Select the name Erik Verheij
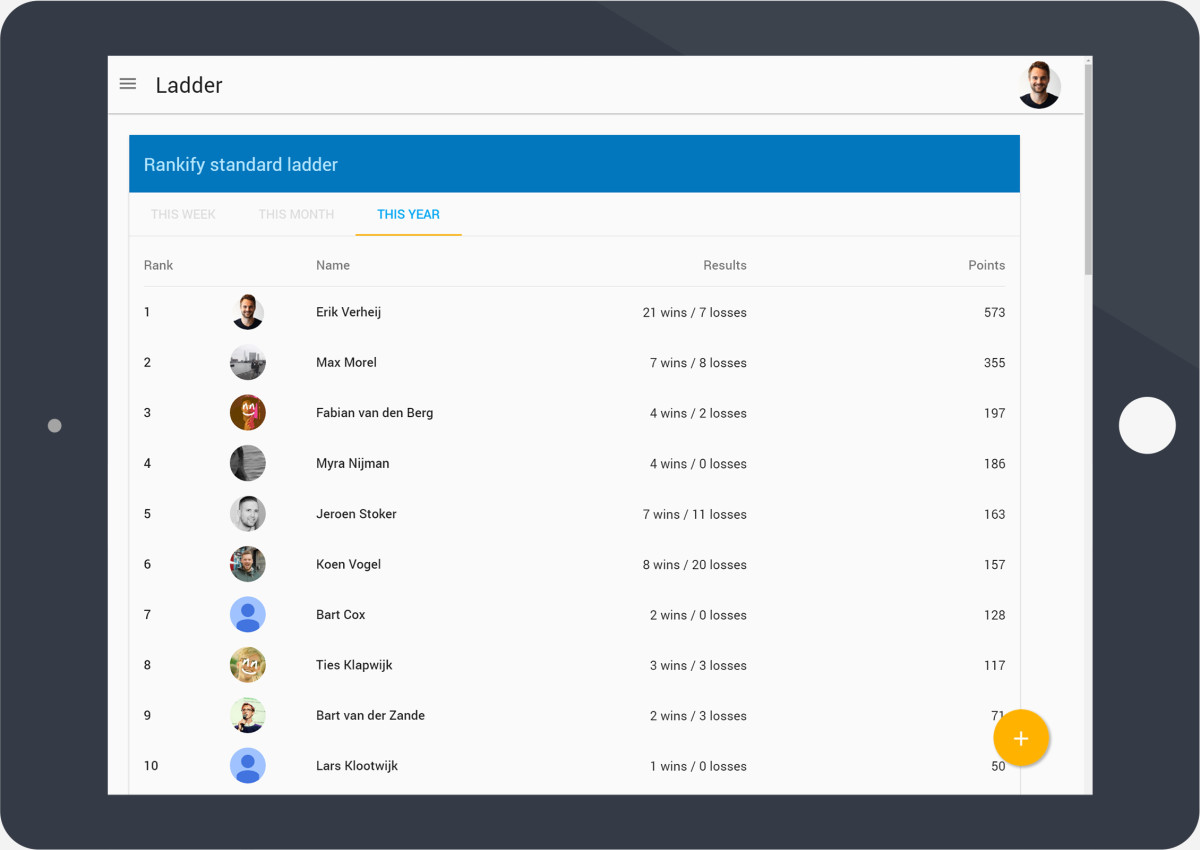The height and width of the screenshot is (850, 1200). pos(348,312)
